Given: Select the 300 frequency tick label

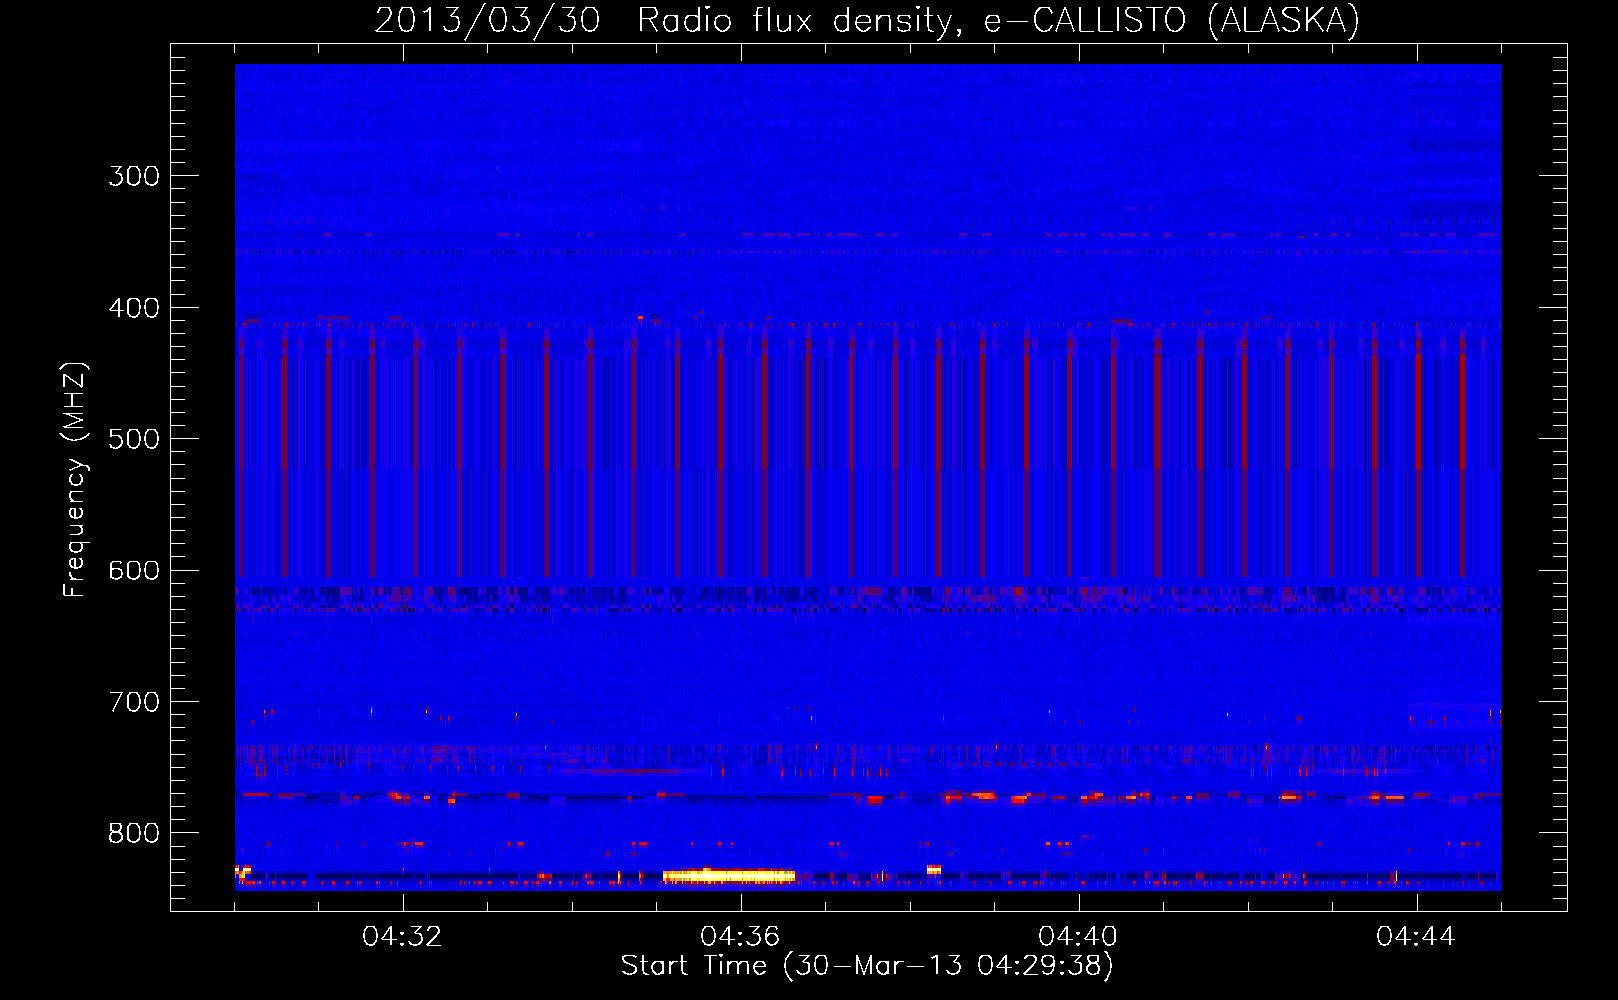Looking at the screenshot, I should pos(134,176).
